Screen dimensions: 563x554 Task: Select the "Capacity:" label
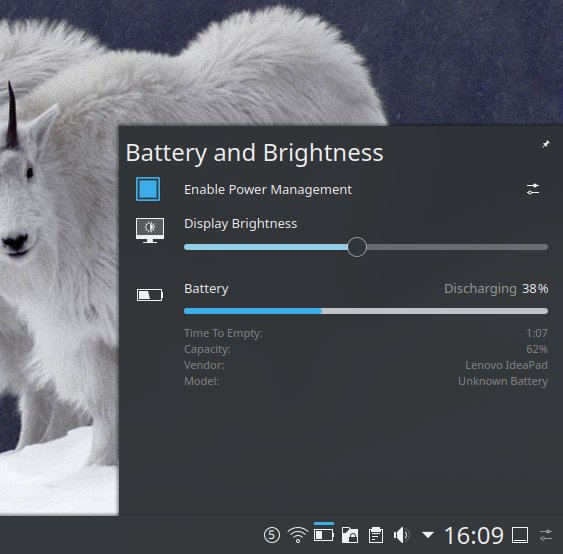point(207,349)
